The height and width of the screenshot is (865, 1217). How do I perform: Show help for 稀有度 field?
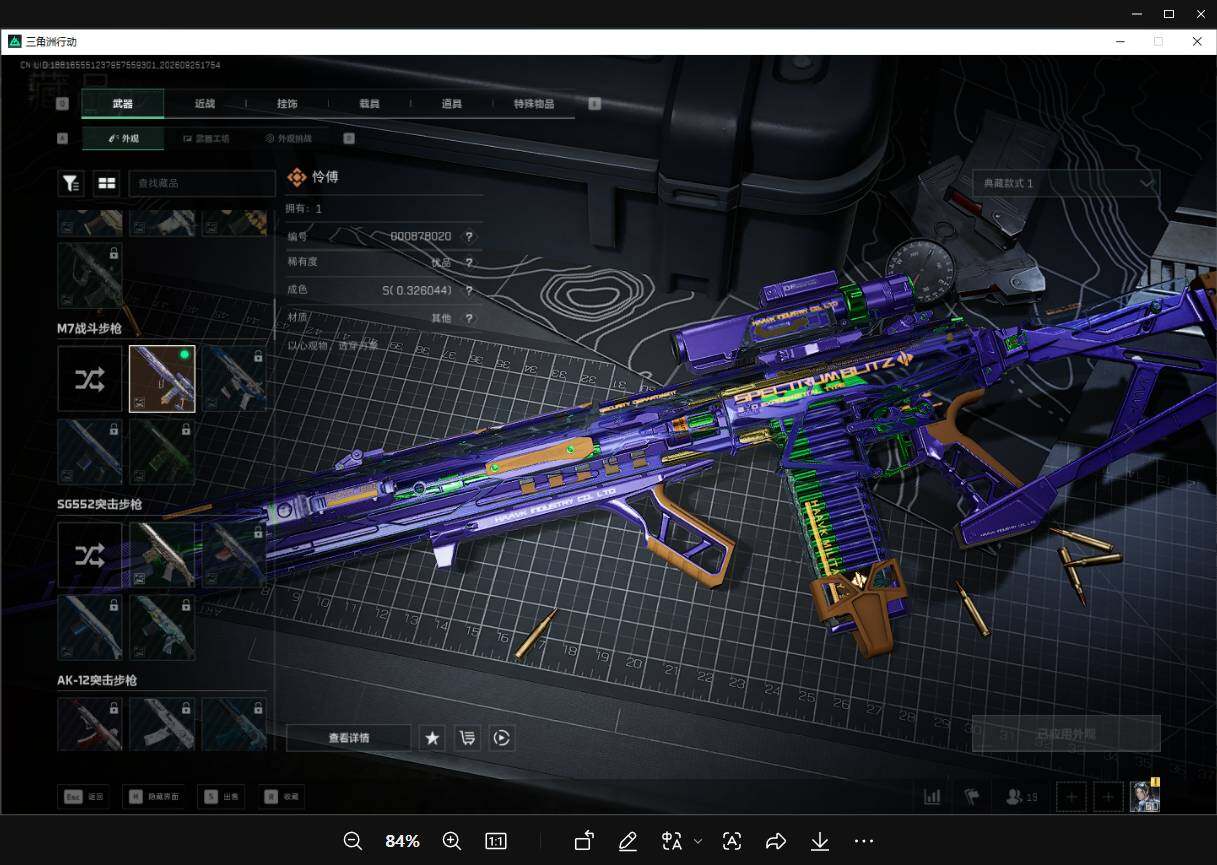pyautogui.click(x=468, y=263)
